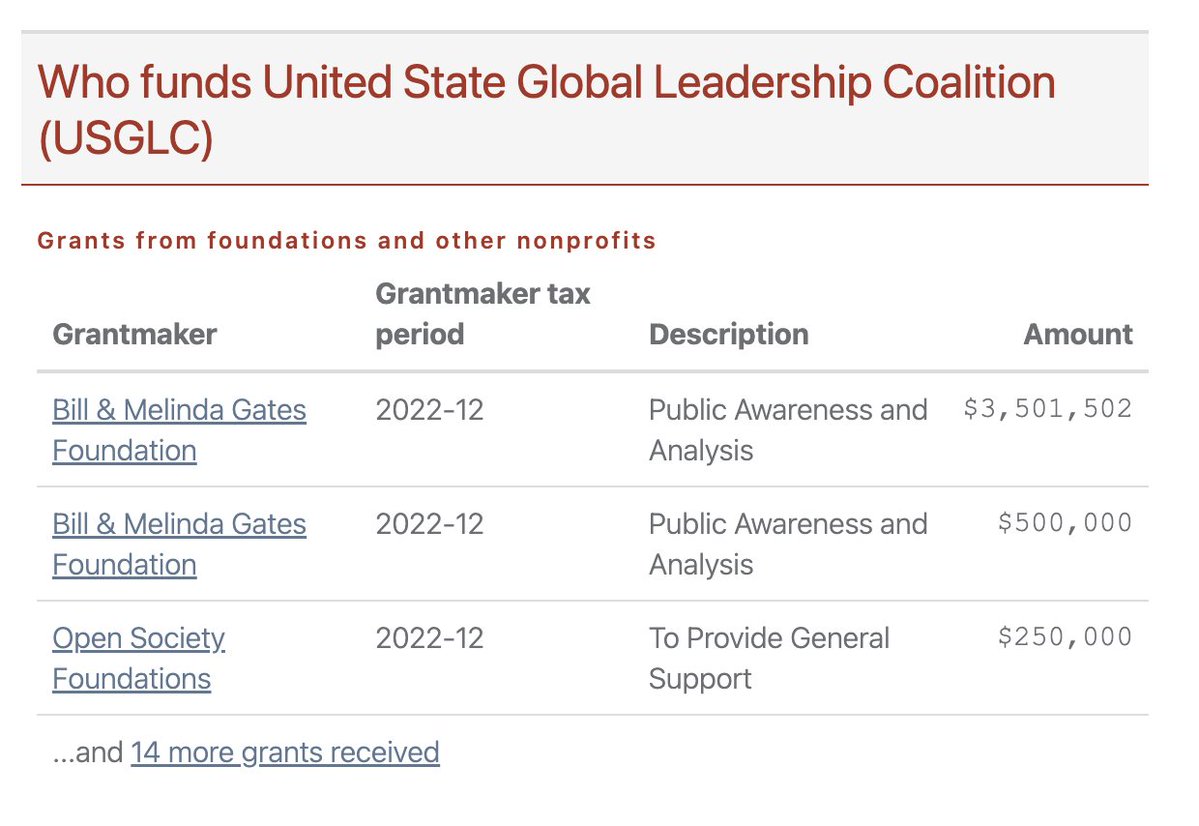1199x826 pixels.
Task: Click the "14 more grants received" link
Action: (285, 752)
